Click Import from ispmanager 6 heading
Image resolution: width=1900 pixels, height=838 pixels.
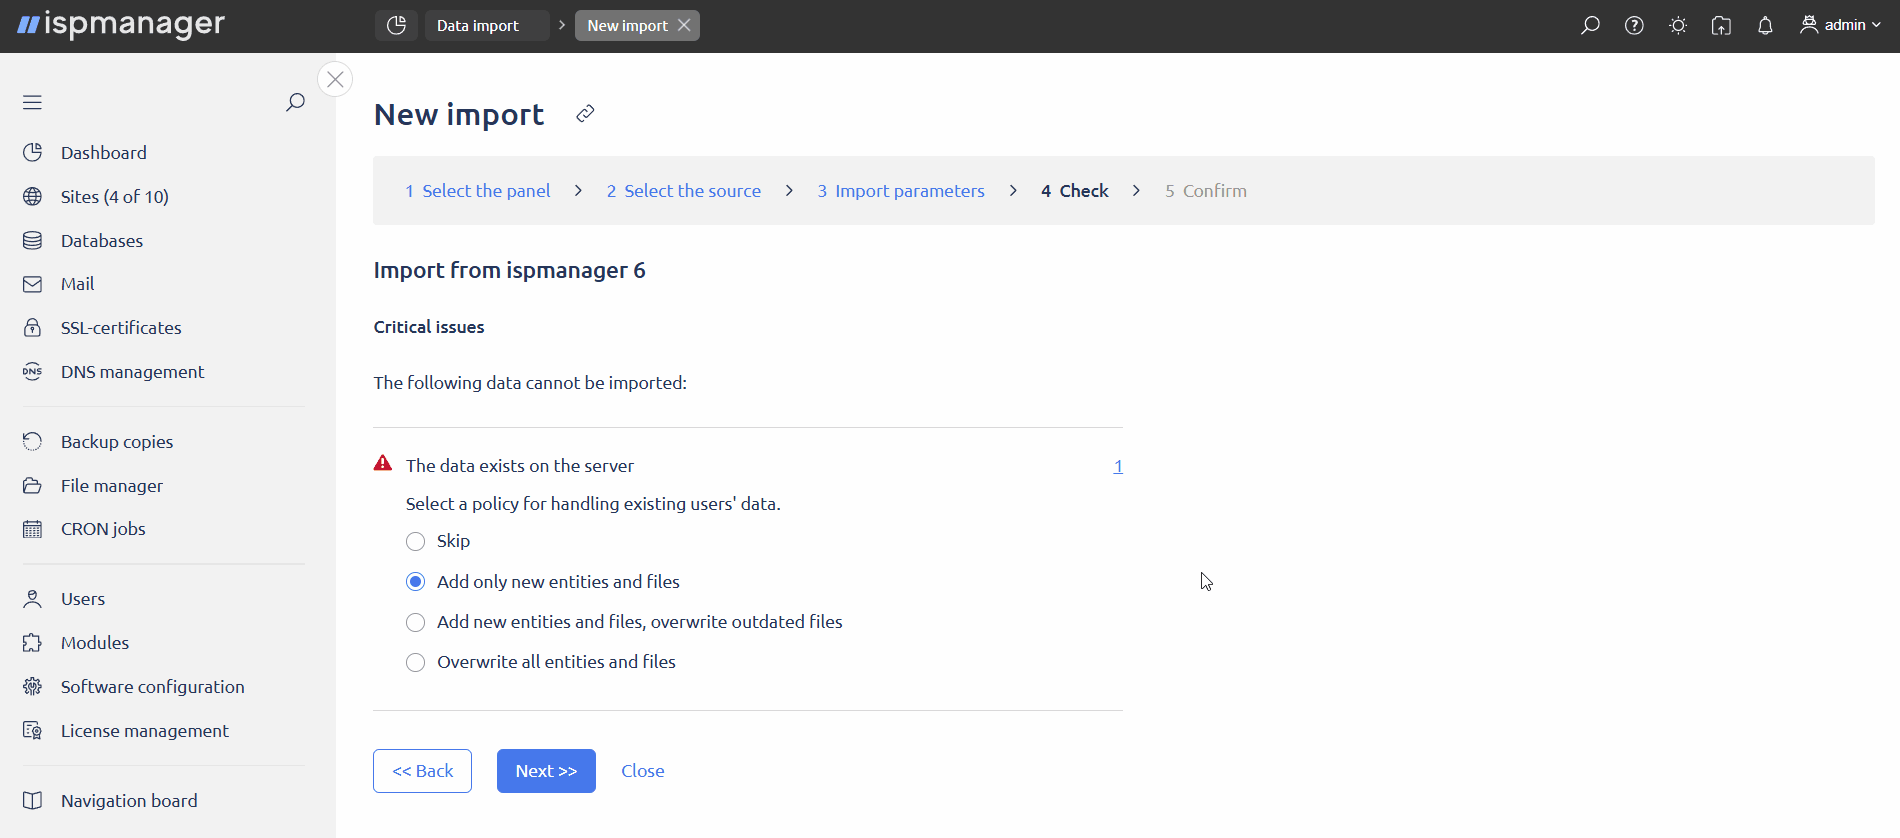point(510,271)
